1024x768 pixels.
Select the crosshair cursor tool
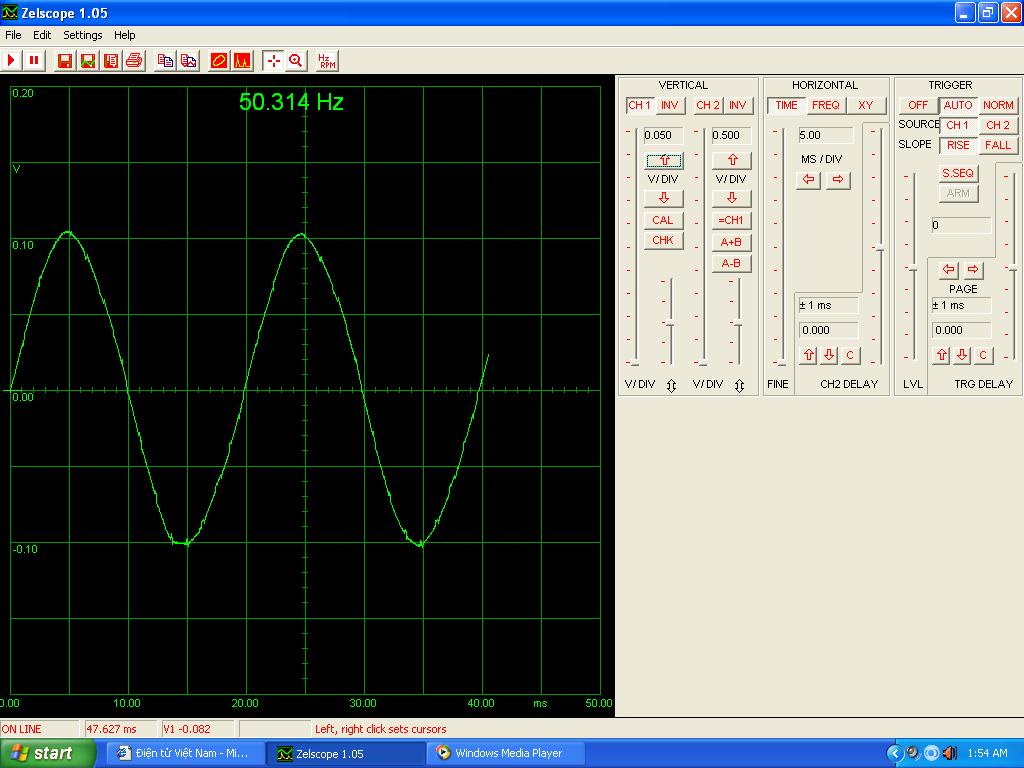point(273,60)
